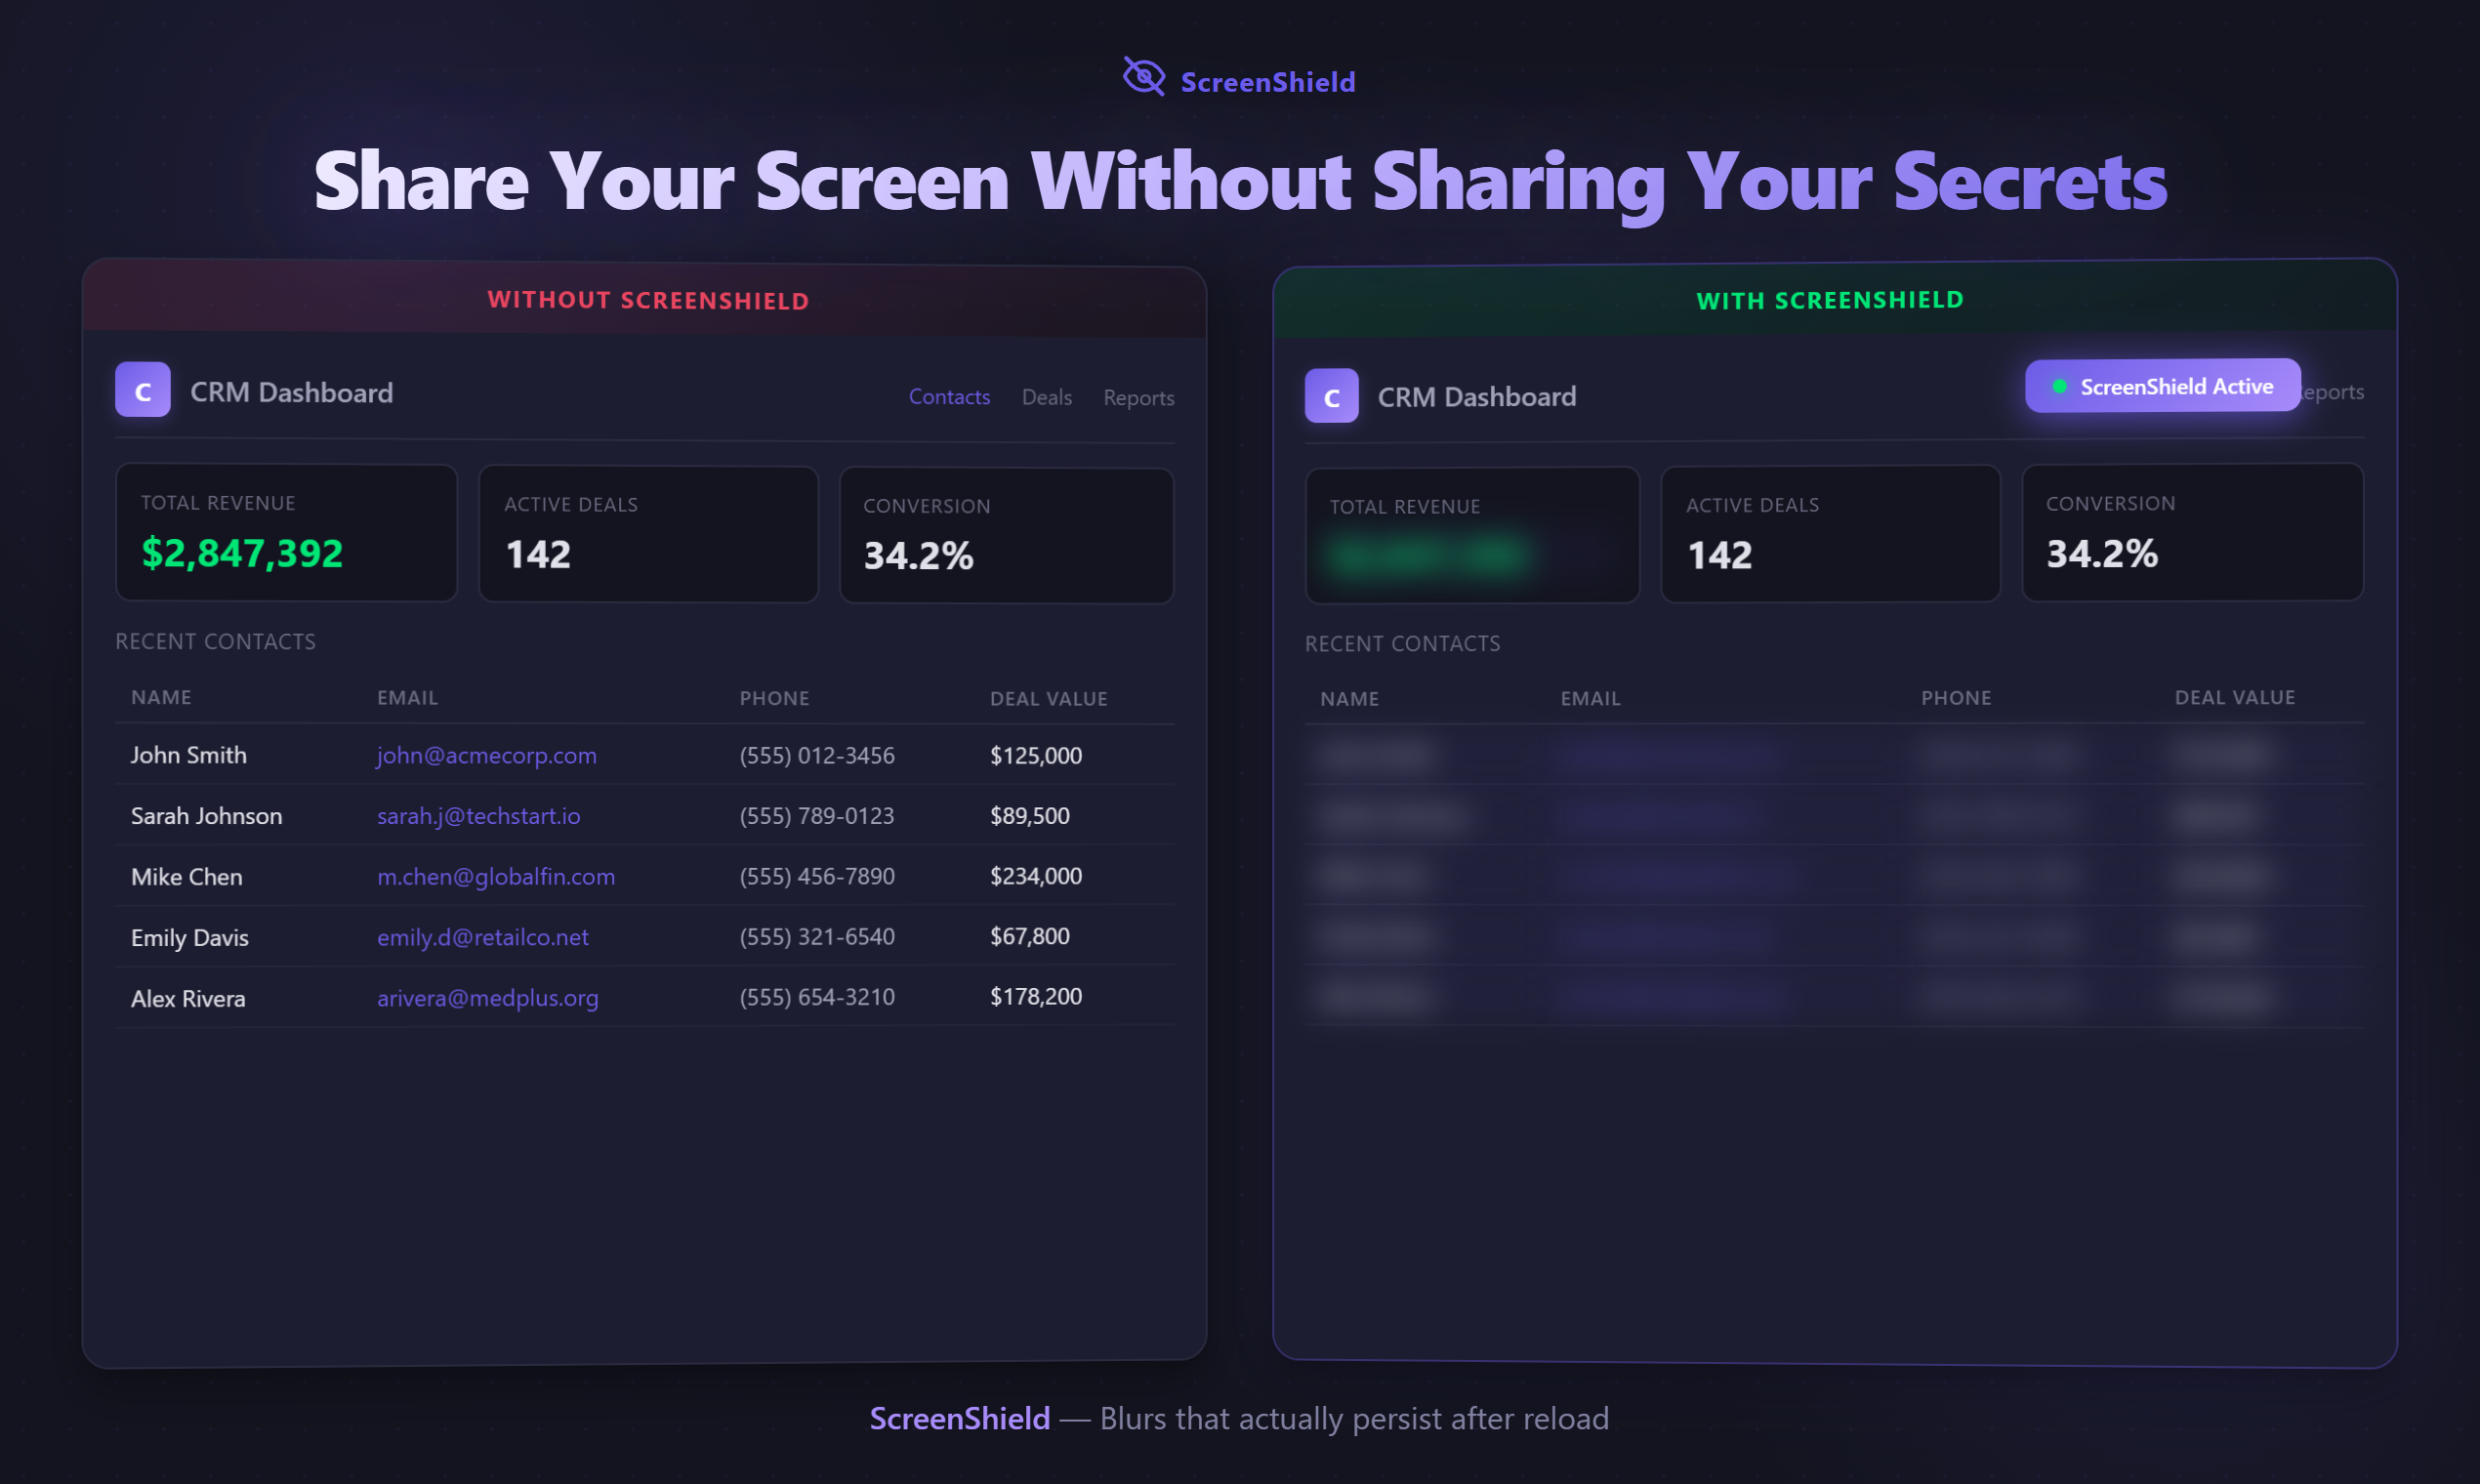Open john@acmecorp.com email link
Screen dimensions: 2480x1484
(486, 756)
